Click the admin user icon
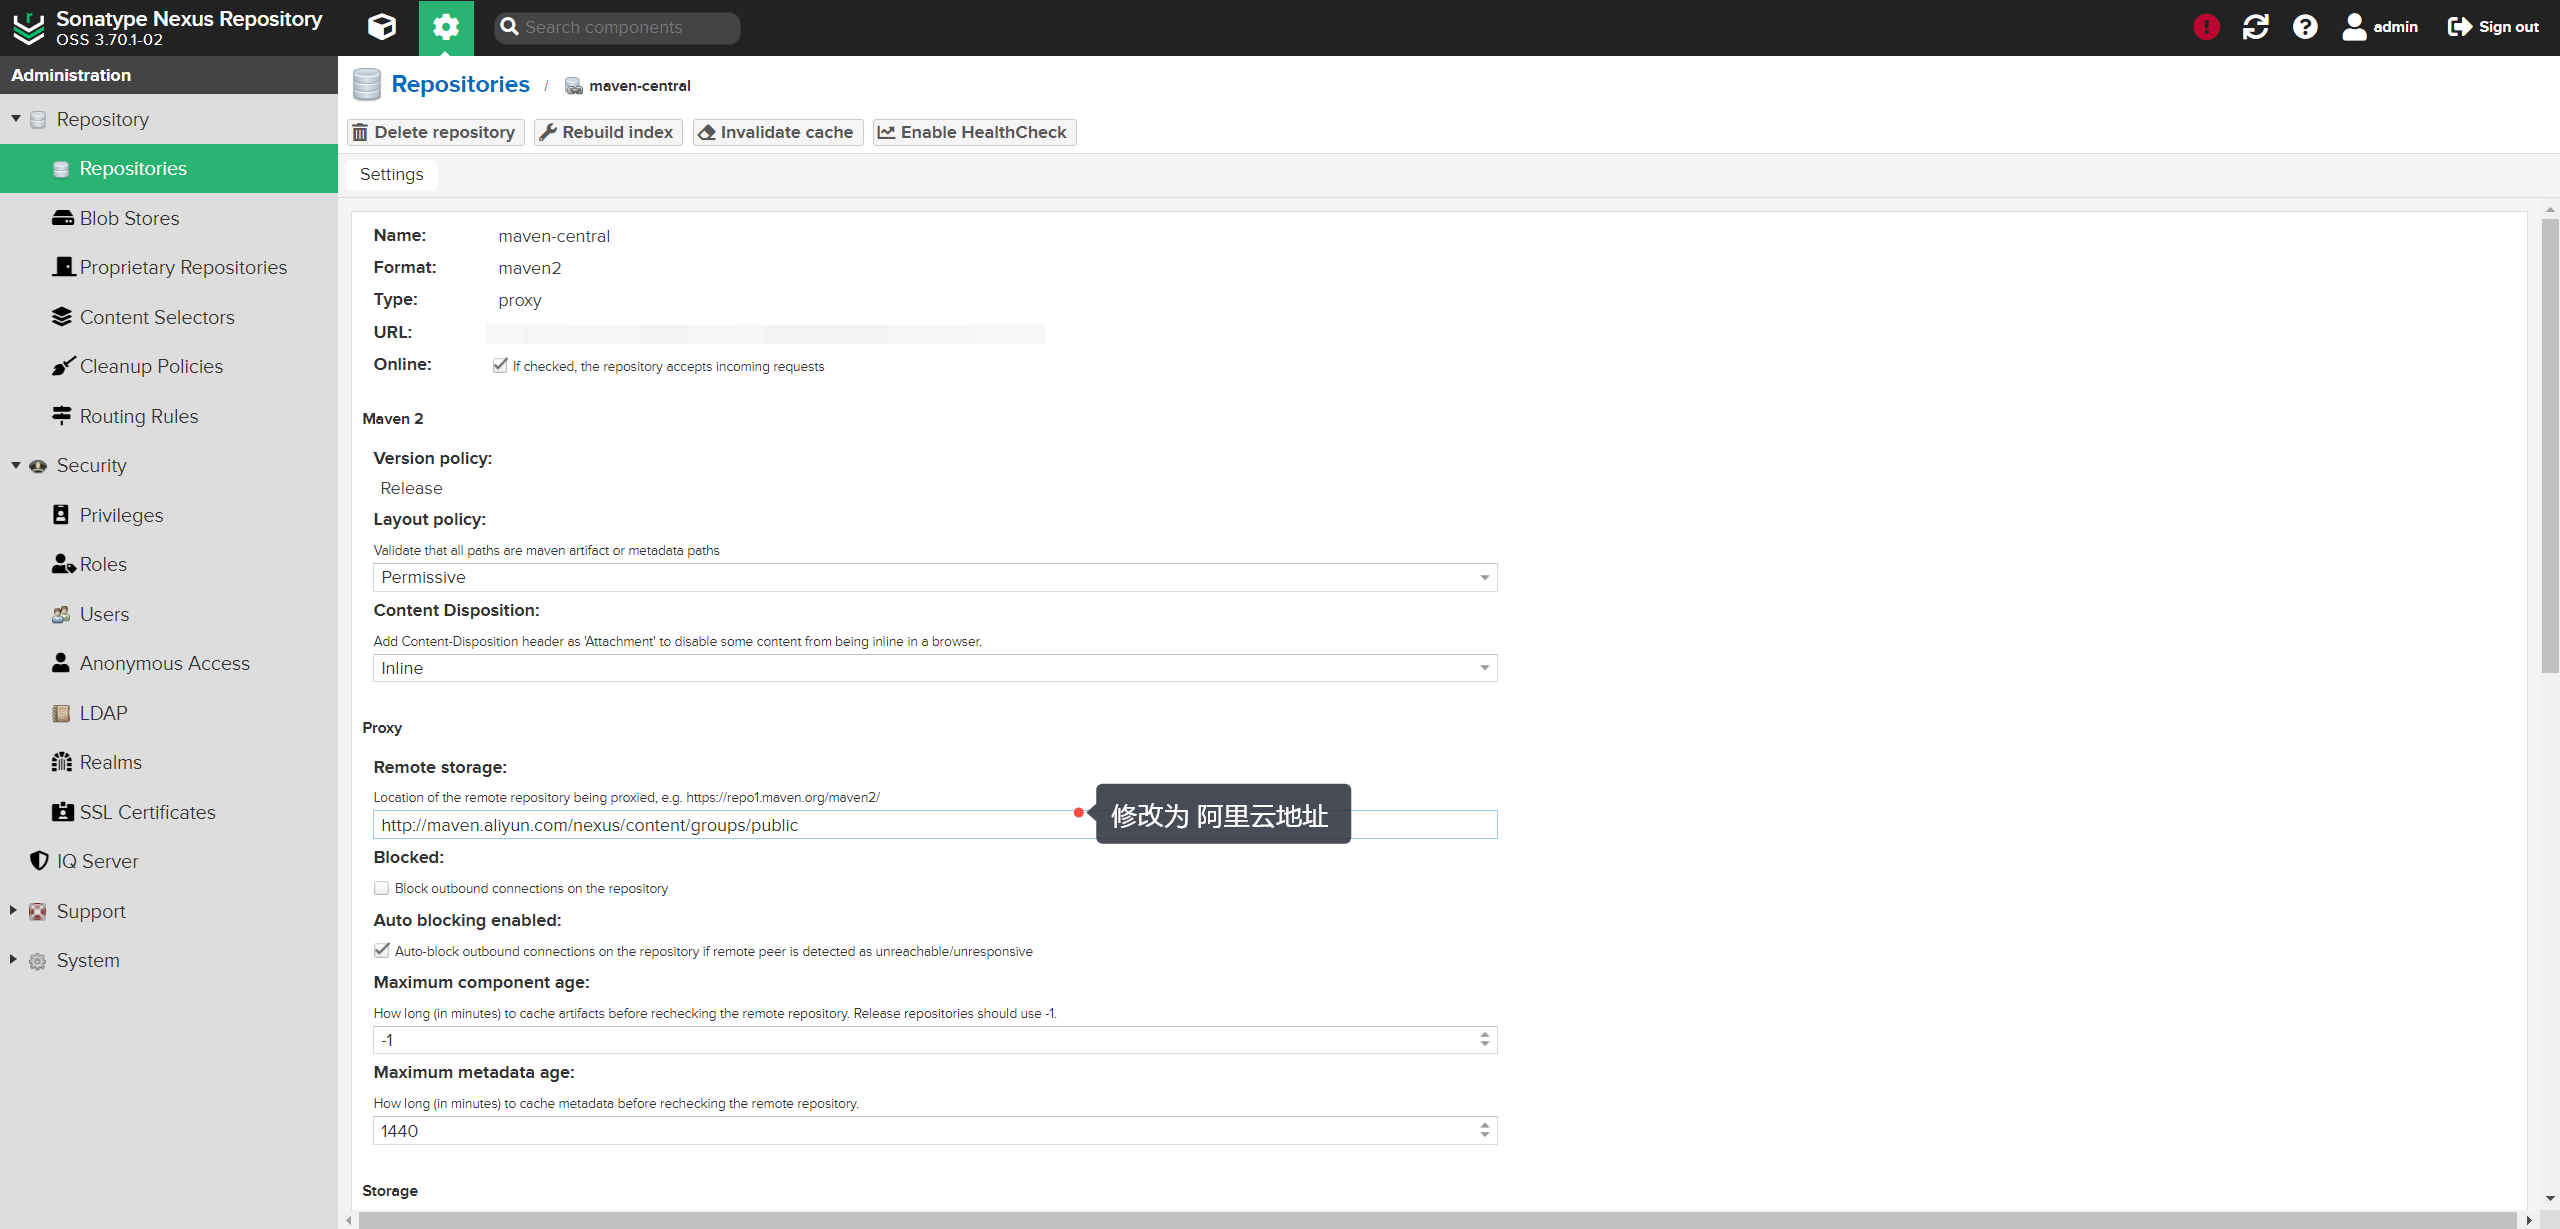Image resolution: width=2560 pixels, height=1229 pixels. [2354, 27]
